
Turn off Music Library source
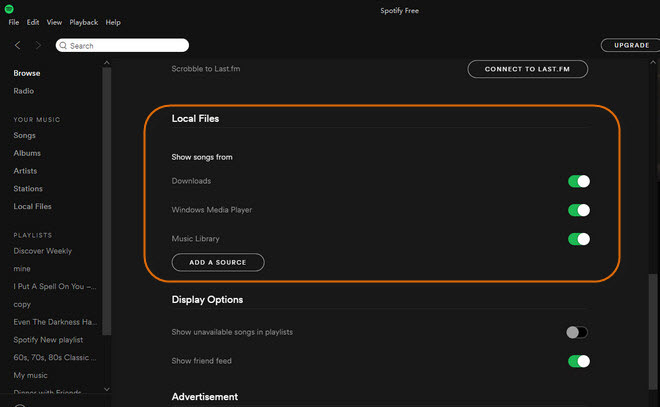[578, 239]
